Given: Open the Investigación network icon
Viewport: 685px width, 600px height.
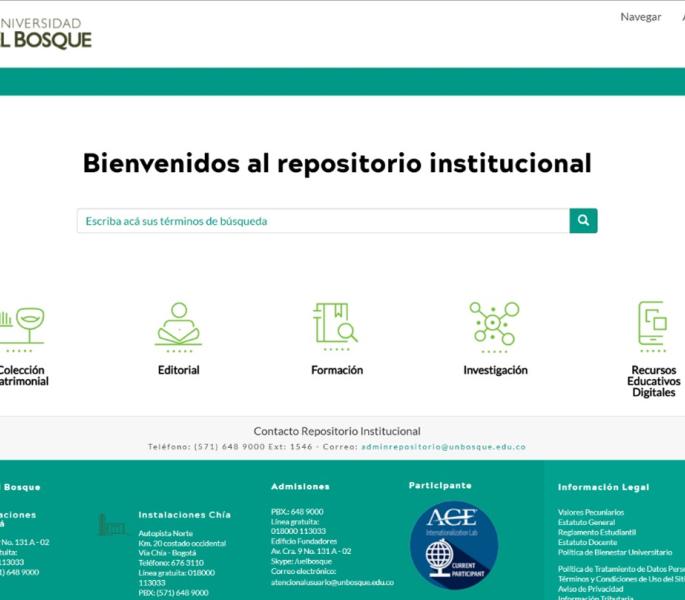Looking at the screenshot, I should 494,325.
